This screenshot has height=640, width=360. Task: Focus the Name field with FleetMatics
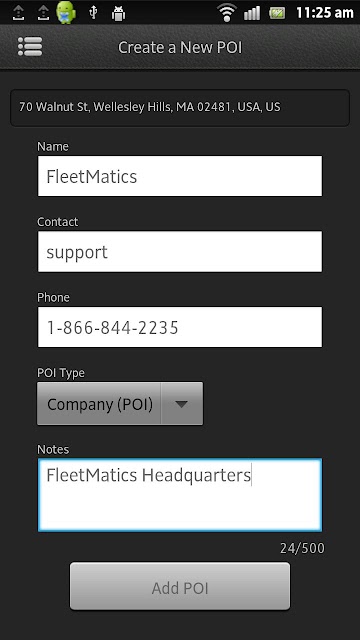pyautogui.click(x=180, y=176)
